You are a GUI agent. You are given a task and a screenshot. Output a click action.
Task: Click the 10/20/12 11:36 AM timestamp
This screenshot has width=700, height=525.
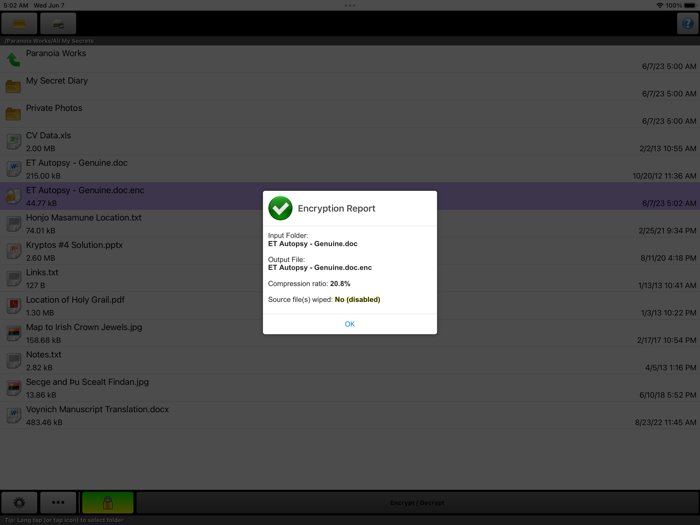coord(664,176)
